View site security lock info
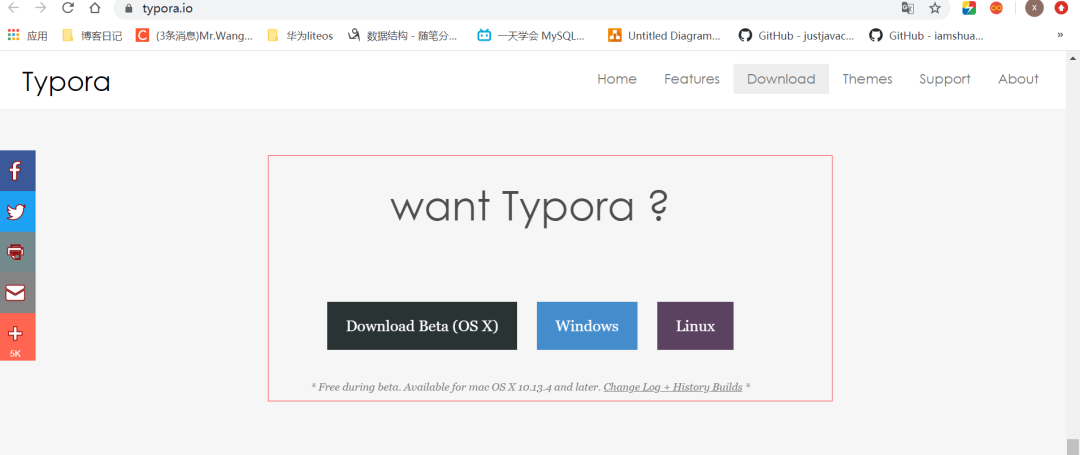Image resolution: width=1080 pixels, height=455 pixels. pyautogui.click(x=128, y=8)
